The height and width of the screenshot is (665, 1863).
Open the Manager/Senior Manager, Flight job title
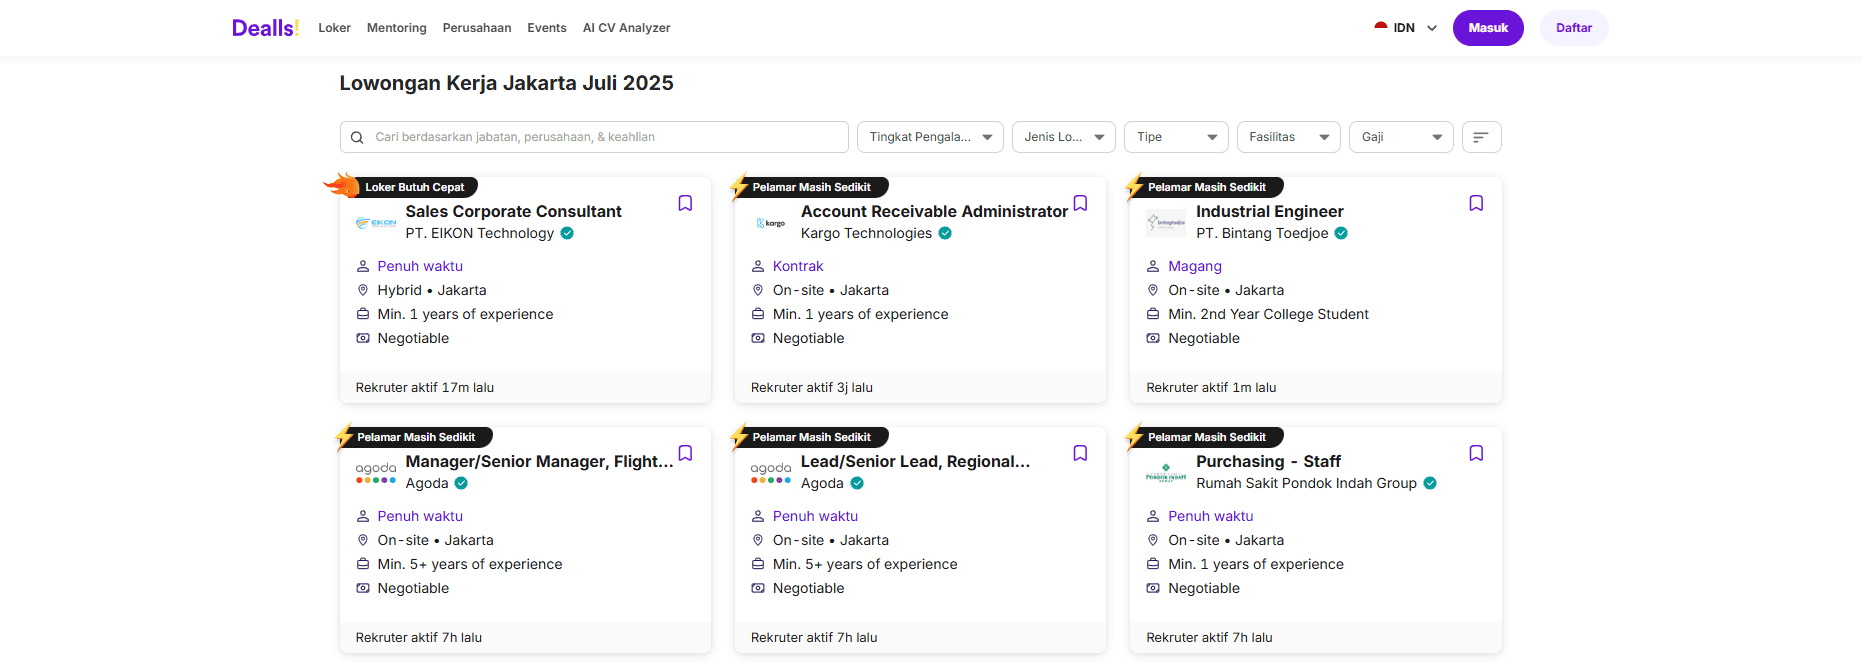[x=539, y=461]
